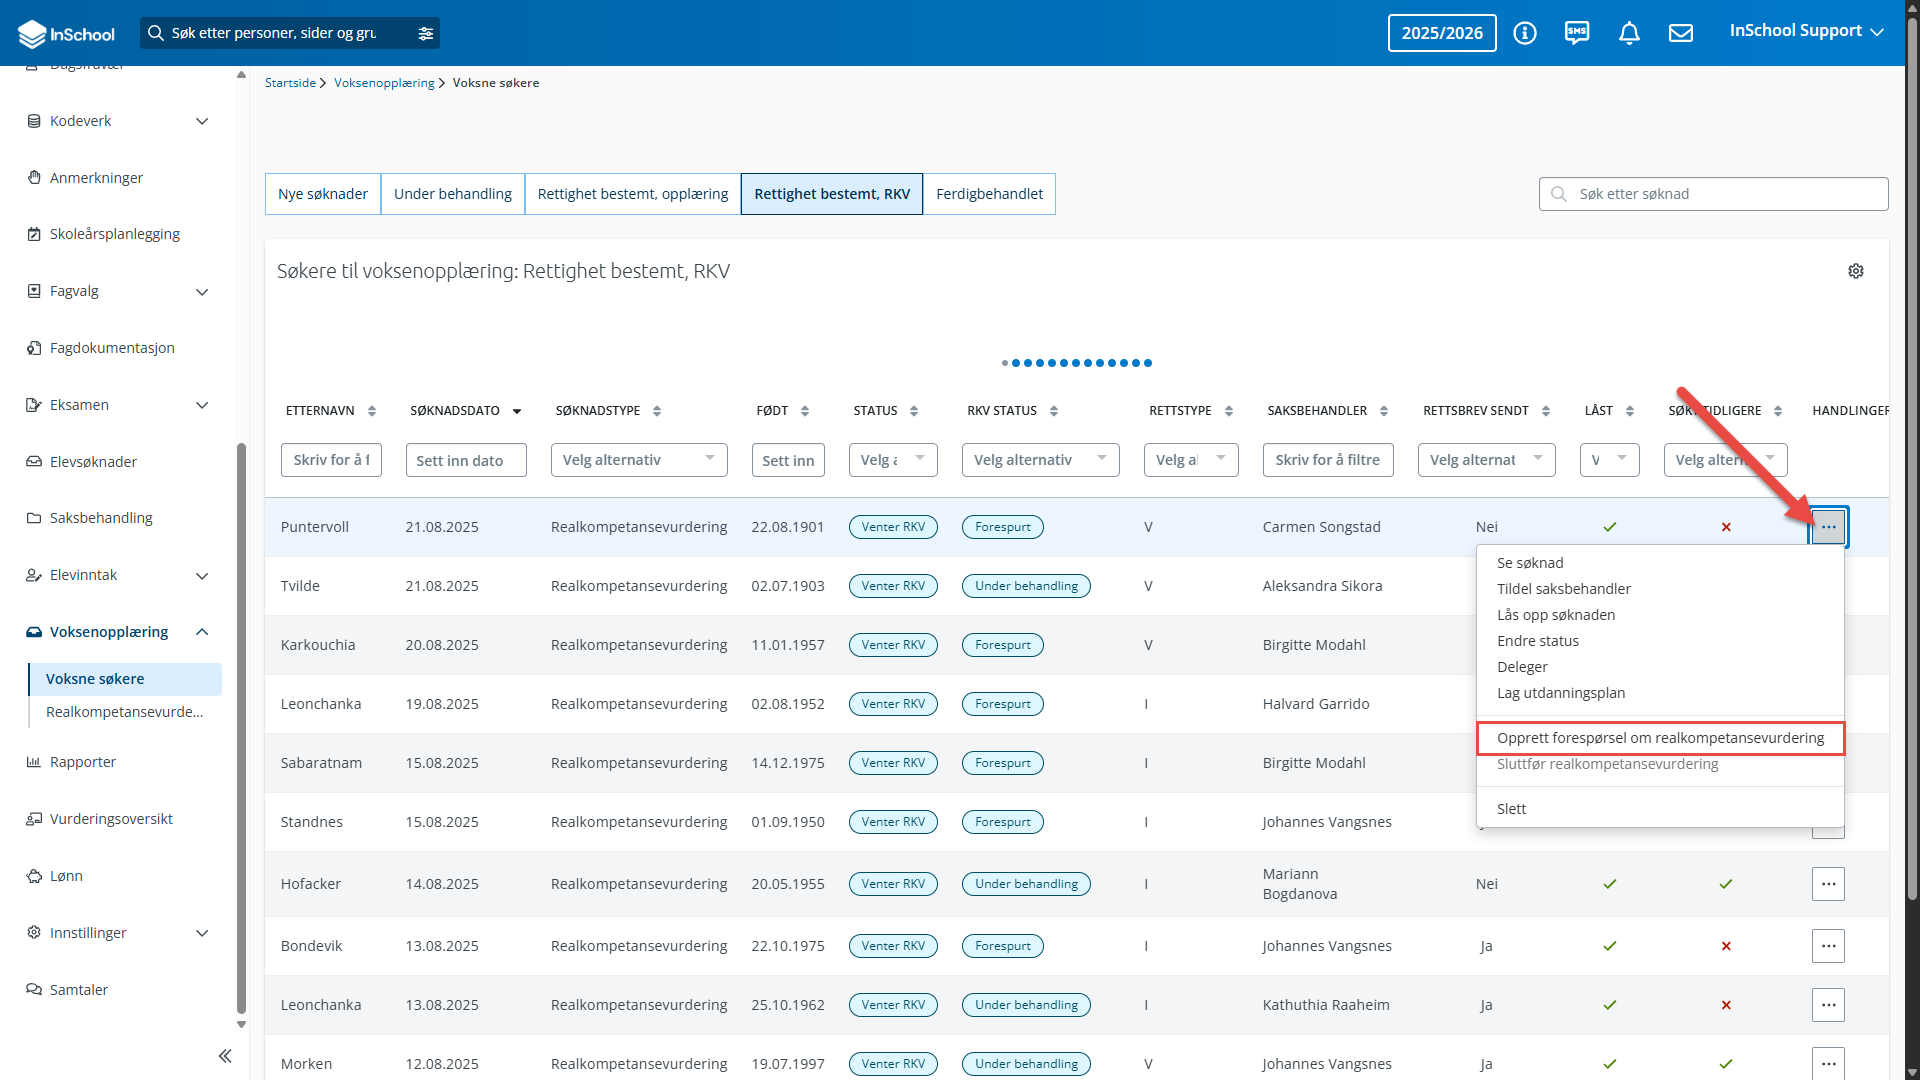This screenshot has height=1080, width=1920.
Task: Open search filter sliders icon
Action: (x=426, y=33)
